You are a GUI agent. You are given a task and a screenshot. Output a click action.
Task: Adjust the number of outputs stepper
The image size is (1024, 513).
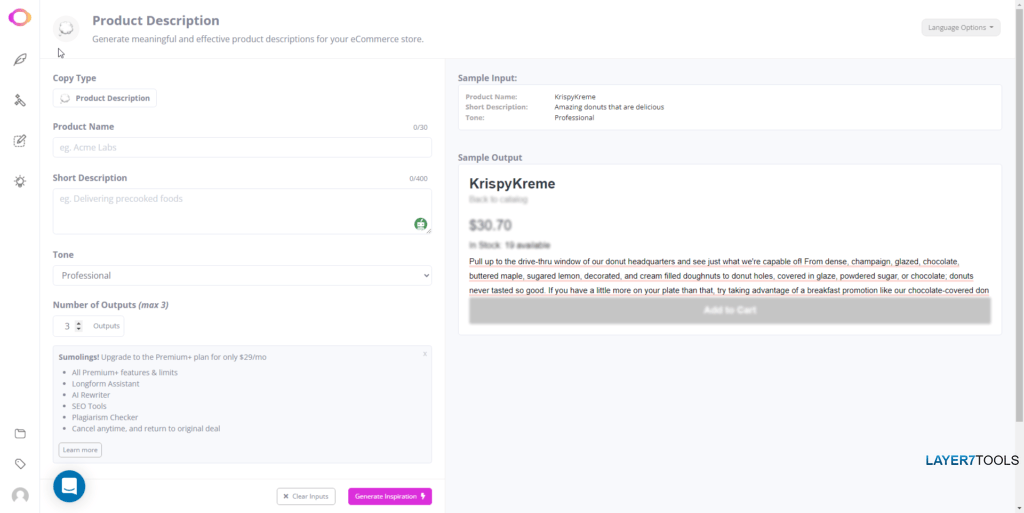(79, 326)
